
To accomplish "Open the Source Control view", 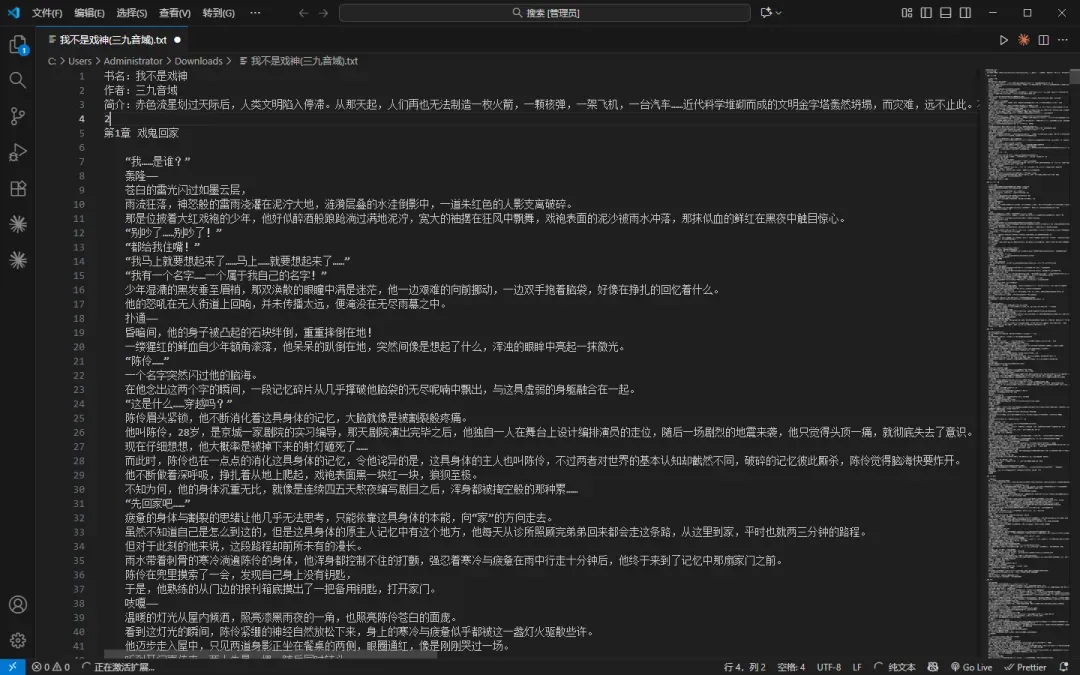I will [18, 116].
